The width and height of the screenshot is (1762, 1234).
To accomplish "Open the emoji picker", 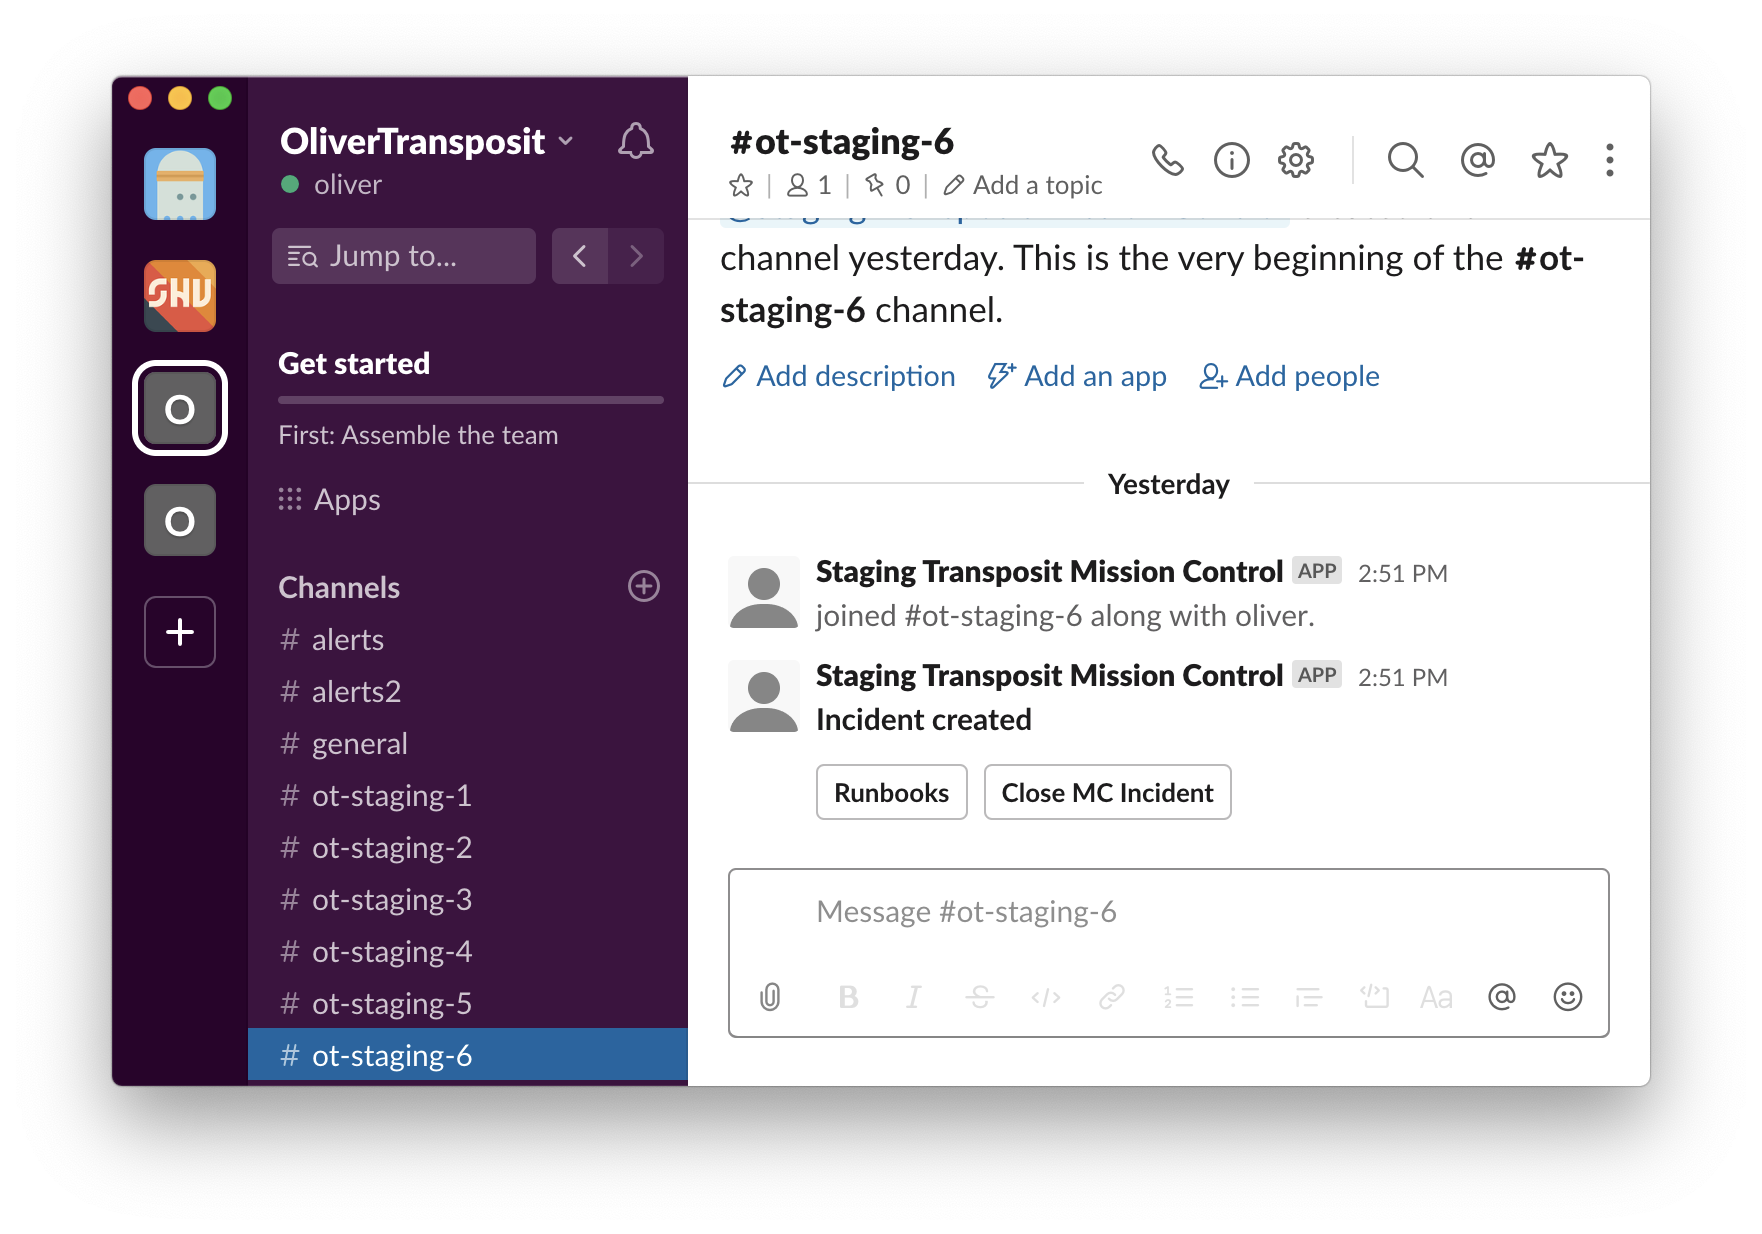I will pyautogui.click(x=1568, y=997).
